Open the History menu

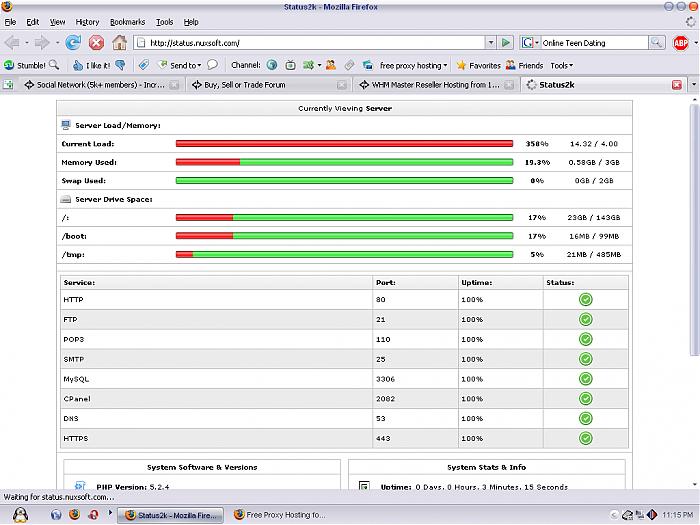87,21
